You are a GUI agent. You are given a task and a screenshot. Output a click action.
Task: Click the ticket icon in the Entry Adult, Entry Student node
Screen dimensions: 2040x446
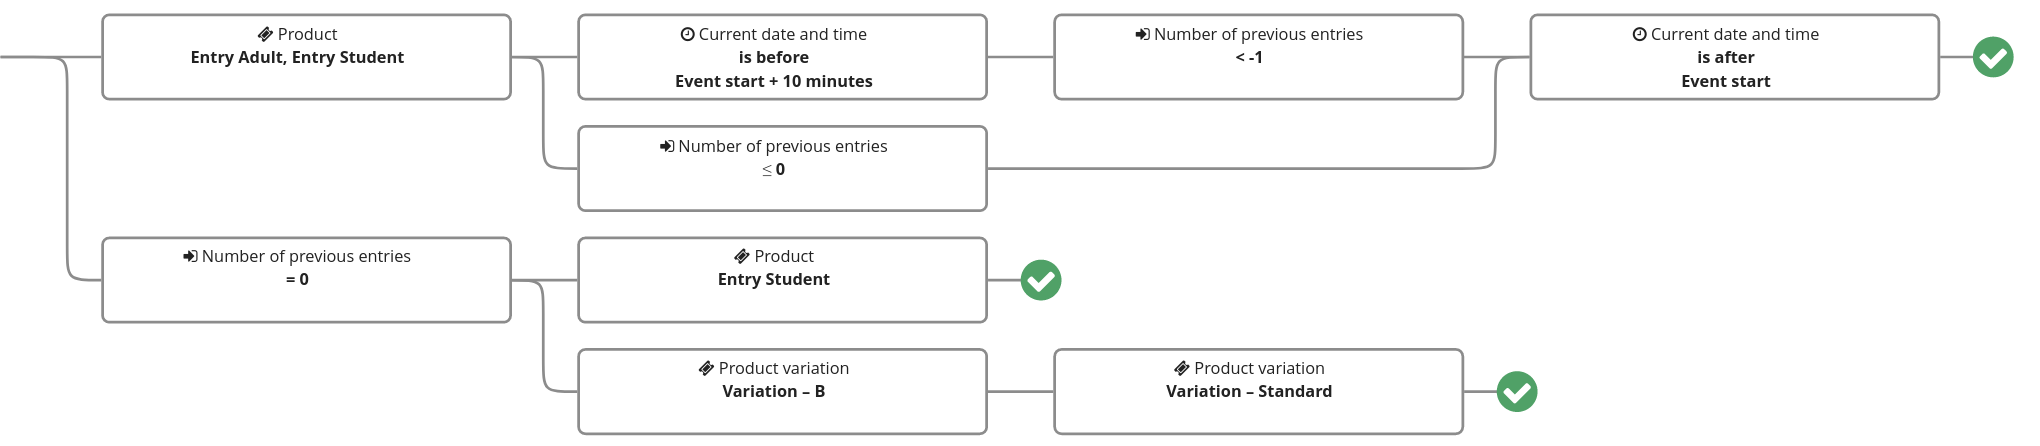pos(265,35)
